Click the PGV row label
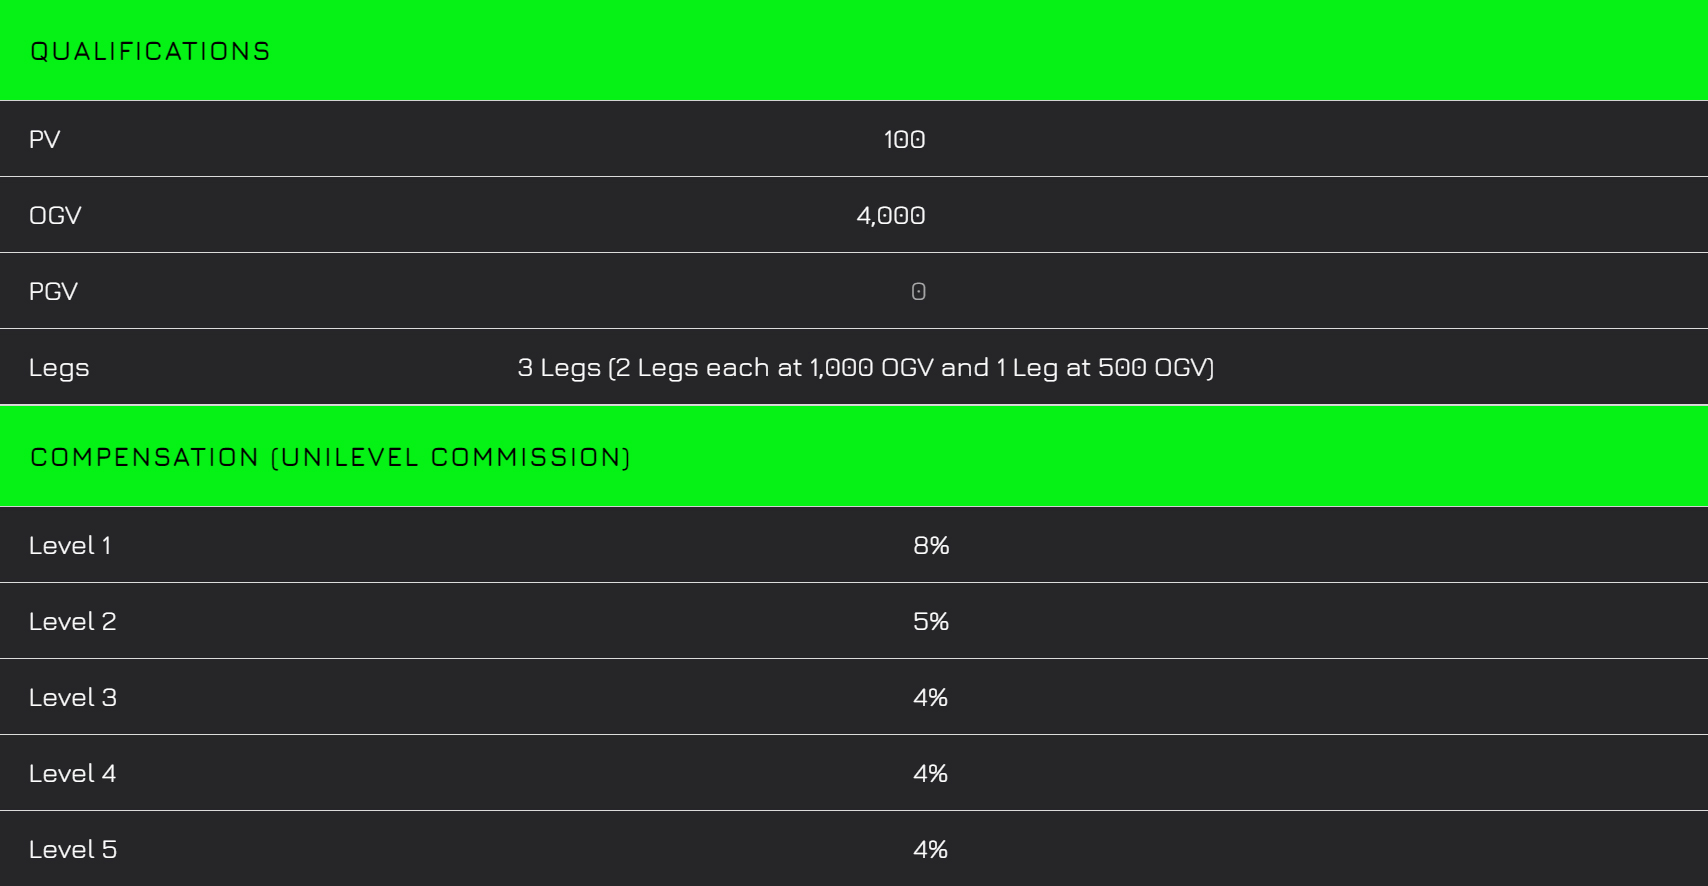This screenshot has height=886, width=1708. (x=53, y=291)
